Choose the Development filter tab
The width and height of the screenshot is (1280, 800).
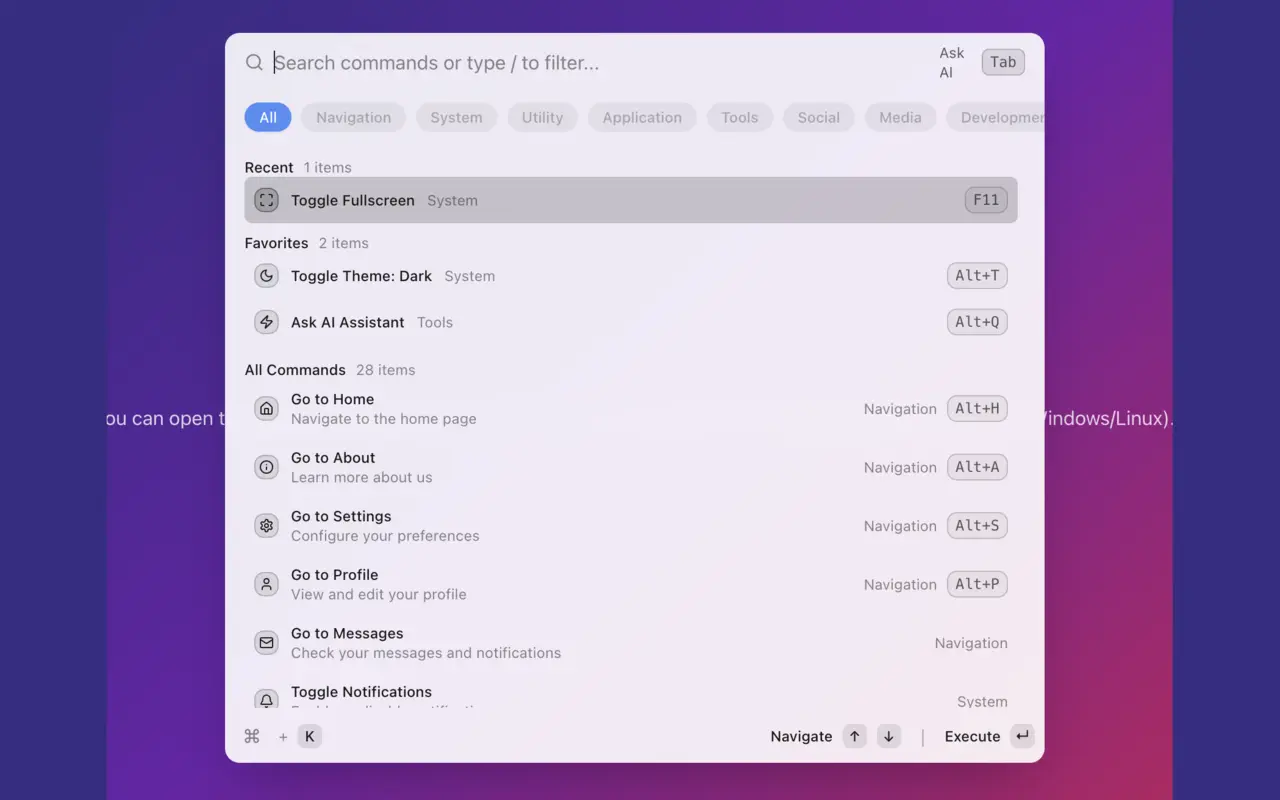(x=996, y=117)
